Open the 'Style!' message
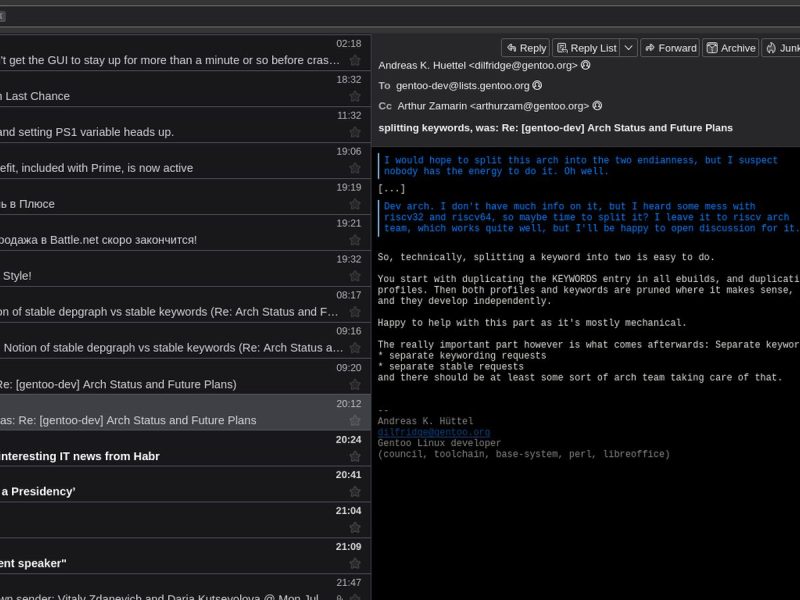This screenshot has height=600, width=800. (185, 269)
